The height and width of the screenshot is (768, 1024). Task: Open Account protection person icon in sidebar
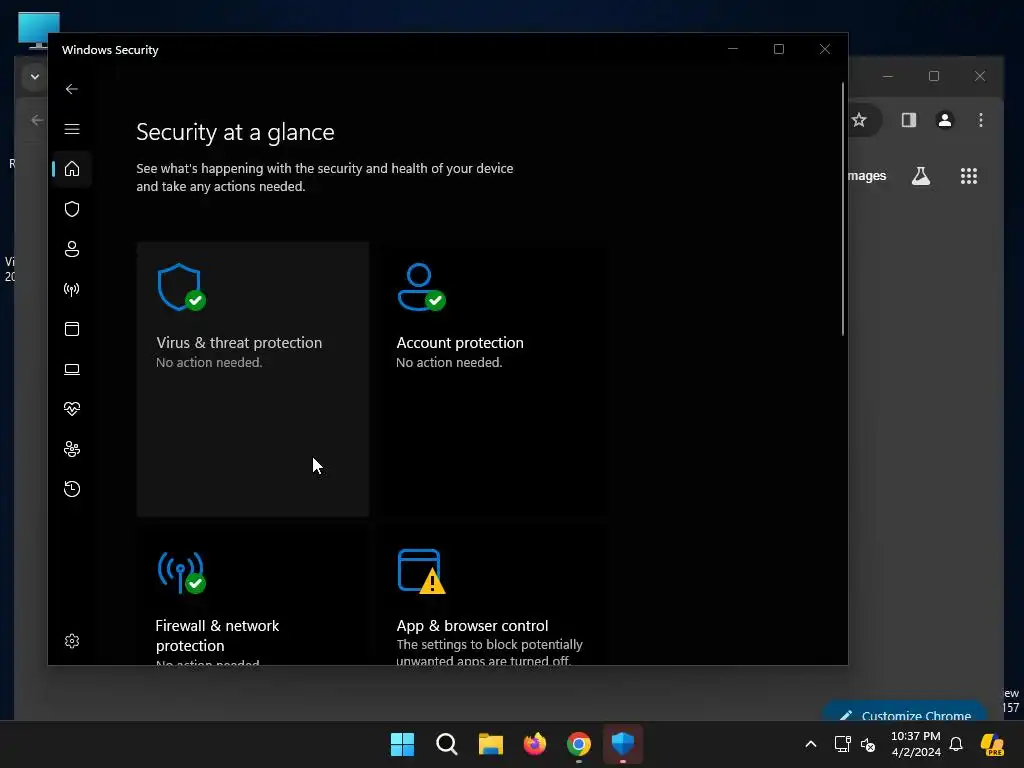(72, 249)
